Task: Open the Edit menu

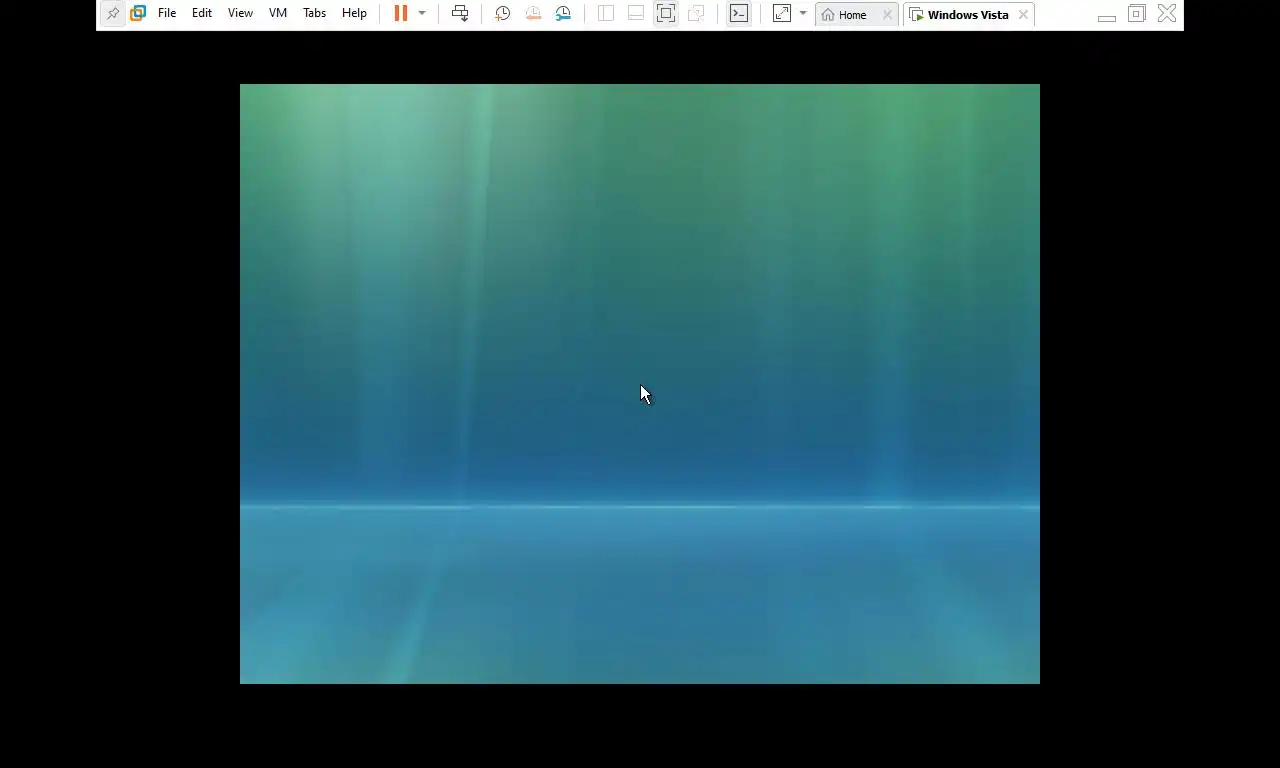Action: click(202, 14)
